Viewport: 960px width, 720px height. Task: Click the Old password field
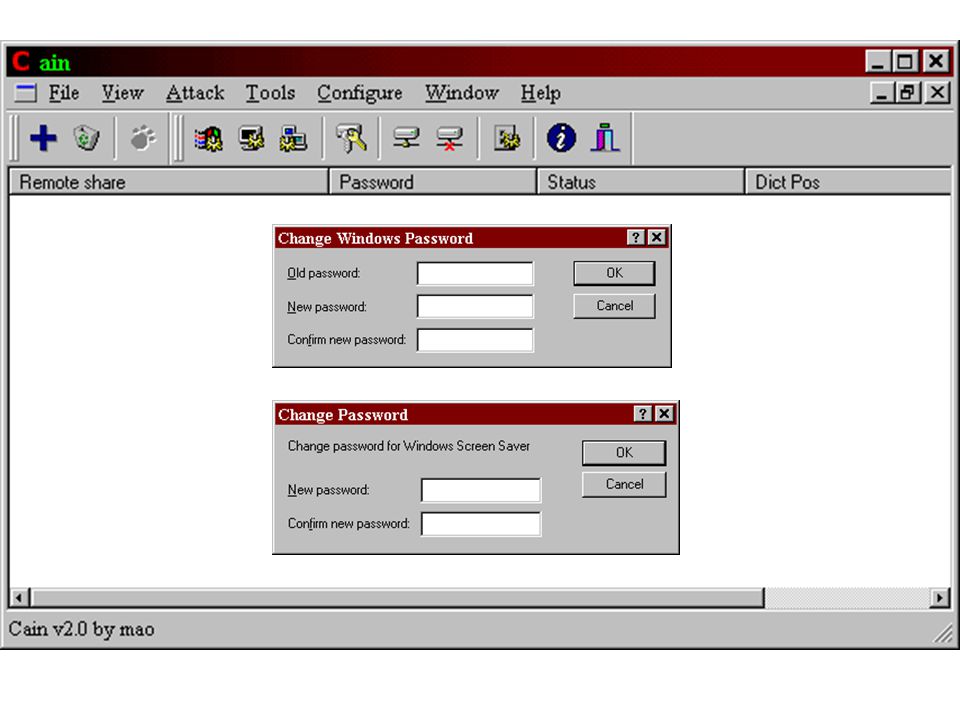pos(475,274)
